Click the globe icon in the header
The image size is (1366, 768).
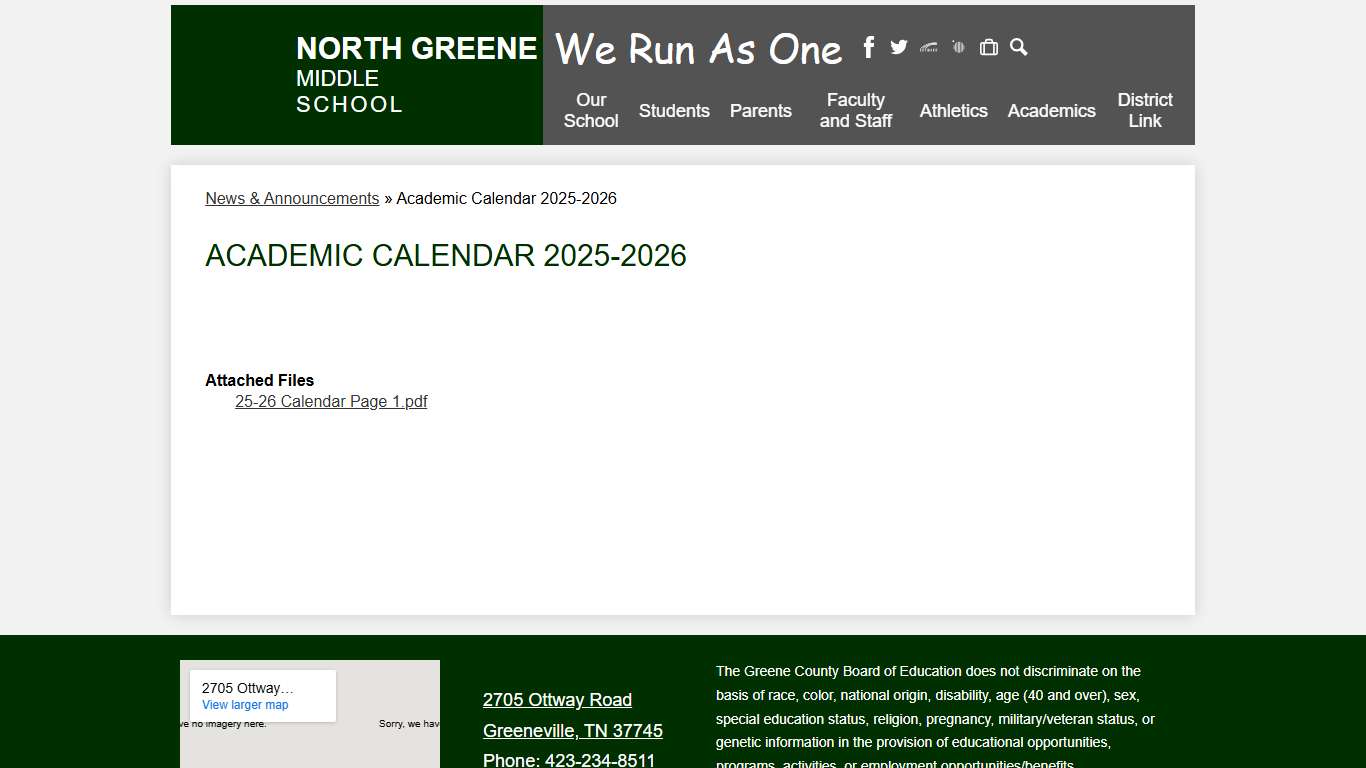pos(958,47)
